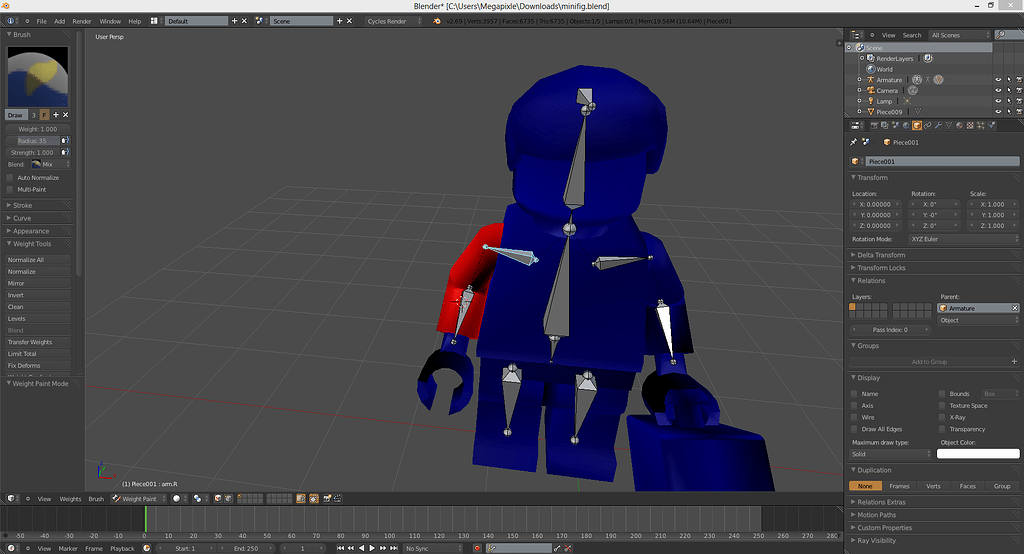The width and height of the screenshot is (1024, 554).
Task: Open the Object Constraints chain tab
Action: tap(927, 125)
